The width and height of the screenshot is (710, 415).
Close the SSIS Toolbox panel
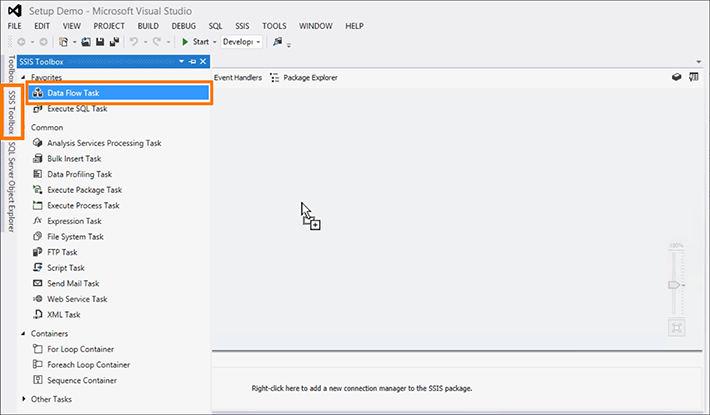(x=203, y=62)
